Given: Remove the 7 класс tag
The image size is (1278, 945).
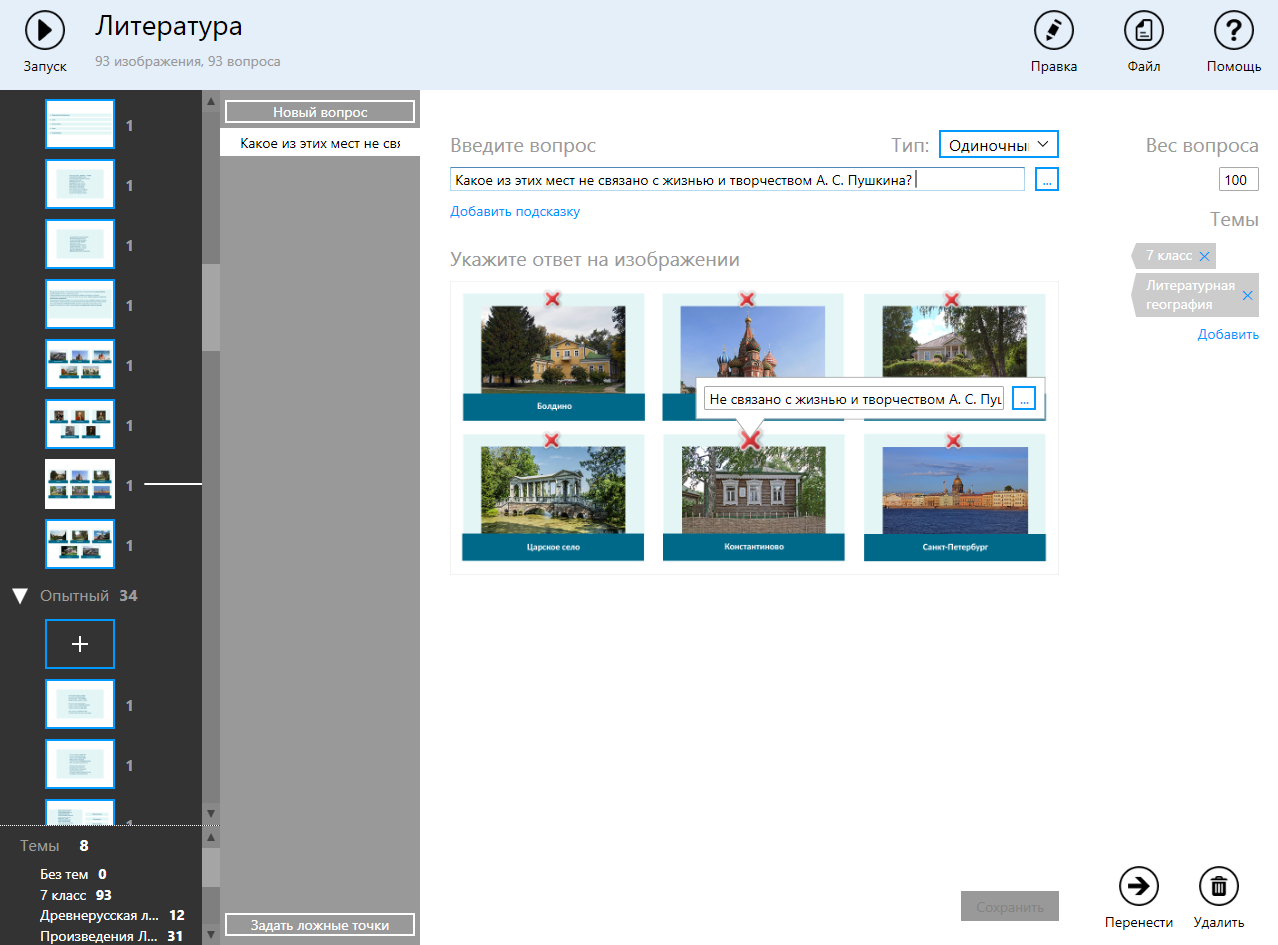Looking at the screenshot, I should point(1204,257).
